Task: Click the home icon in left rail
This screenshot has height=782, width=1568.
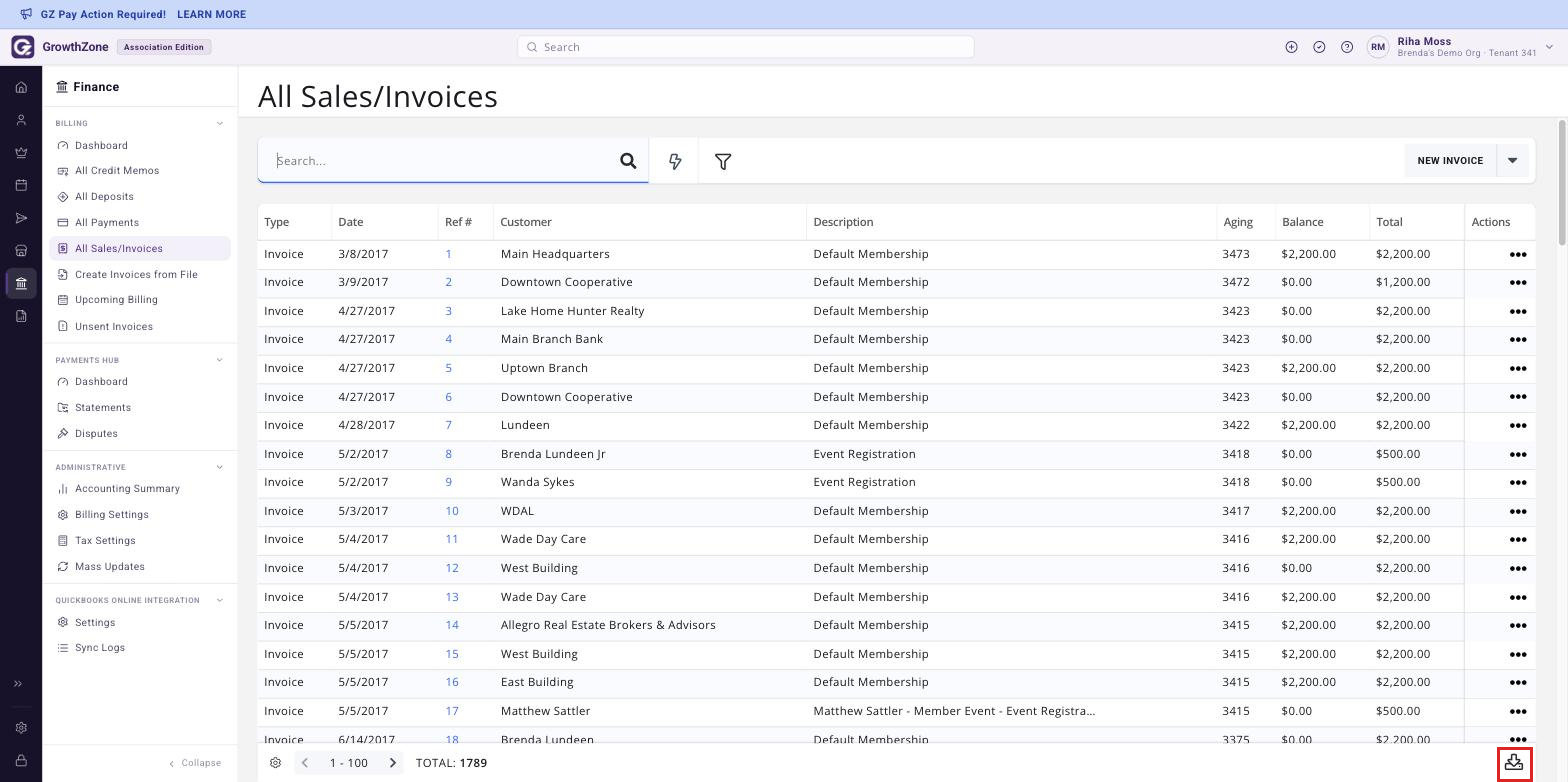Action: (x=21, y=87)
